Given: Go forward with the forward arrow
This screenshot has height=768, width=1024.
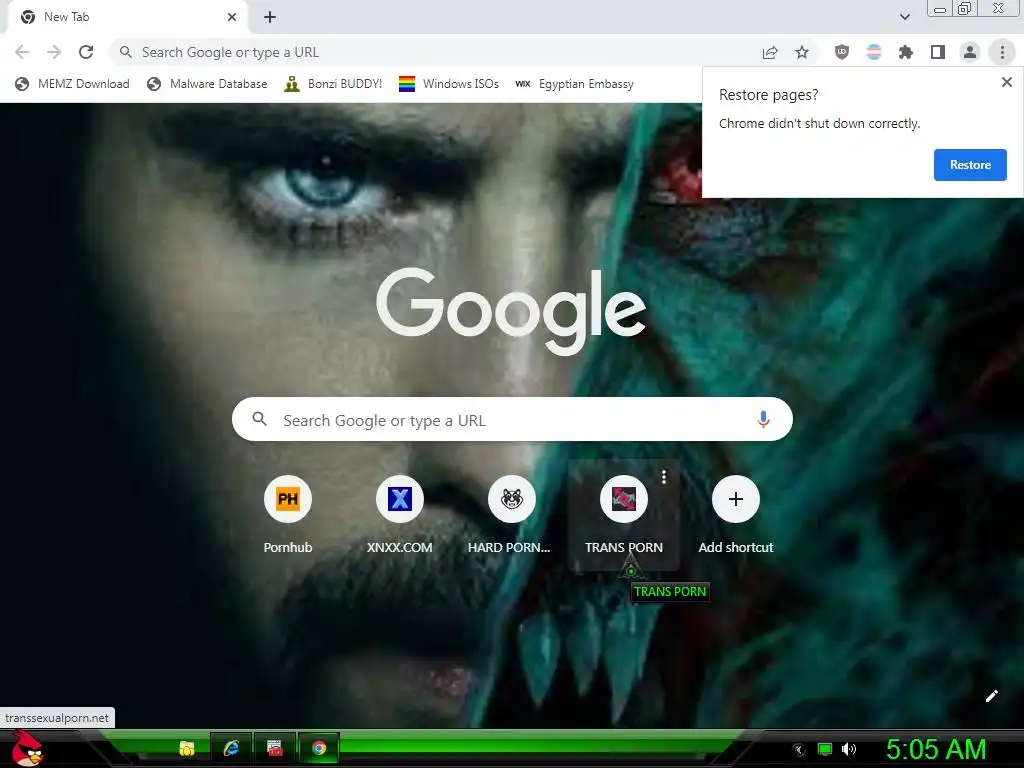Looking at the screenshot, I should pyautogui.click(x=54, y=52).
